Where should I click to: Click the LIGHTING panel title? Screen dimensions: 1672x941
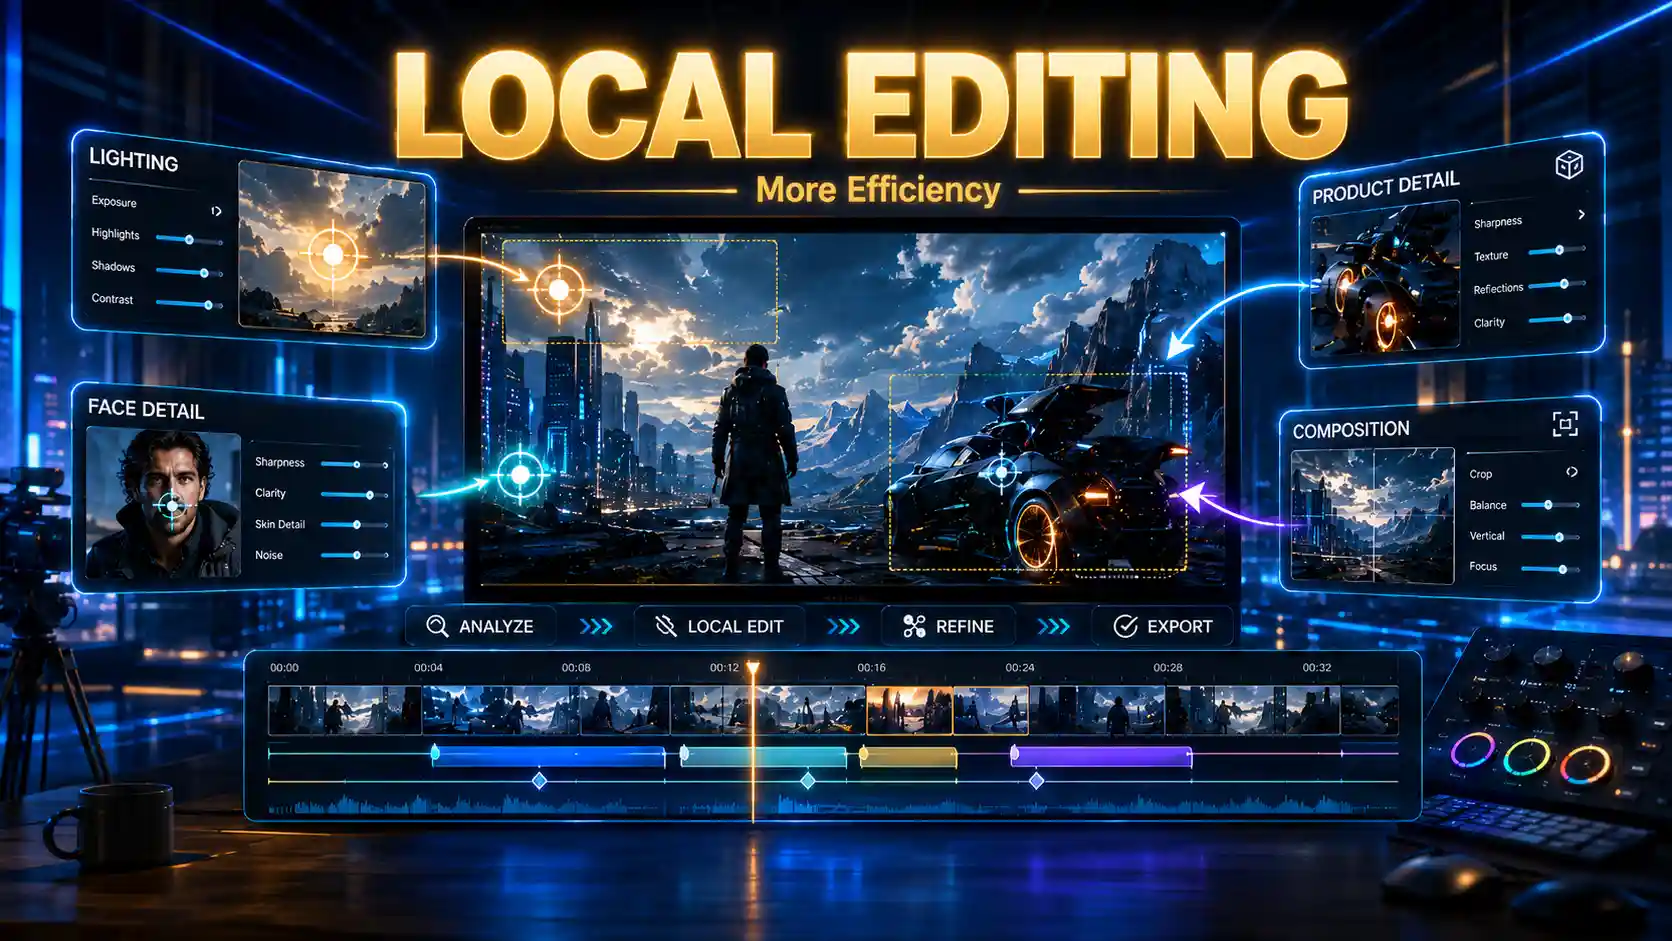click(x=134, y=160)
